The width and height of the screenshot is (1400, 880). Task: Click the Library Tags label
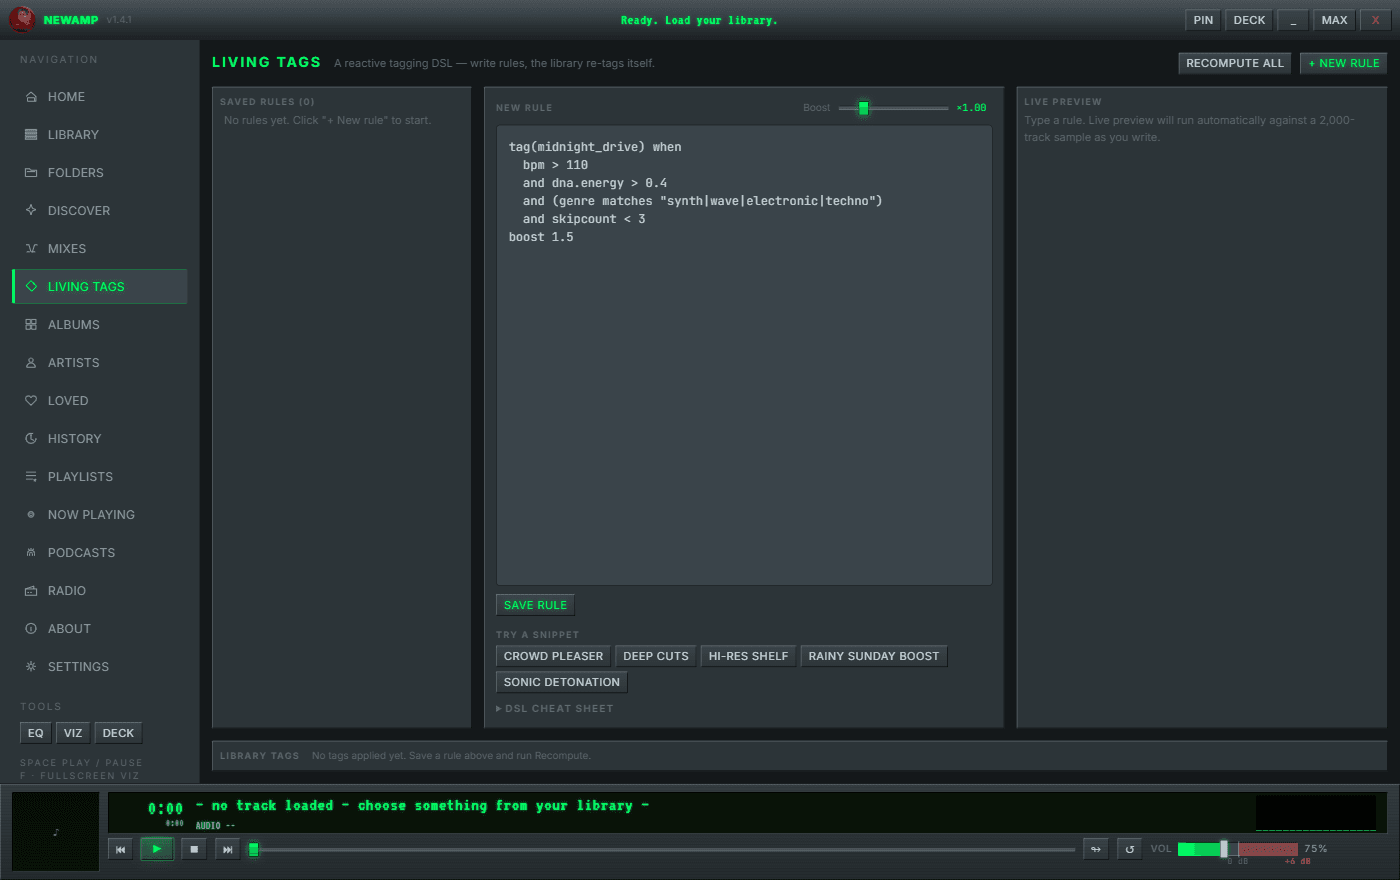coord(259,756)
